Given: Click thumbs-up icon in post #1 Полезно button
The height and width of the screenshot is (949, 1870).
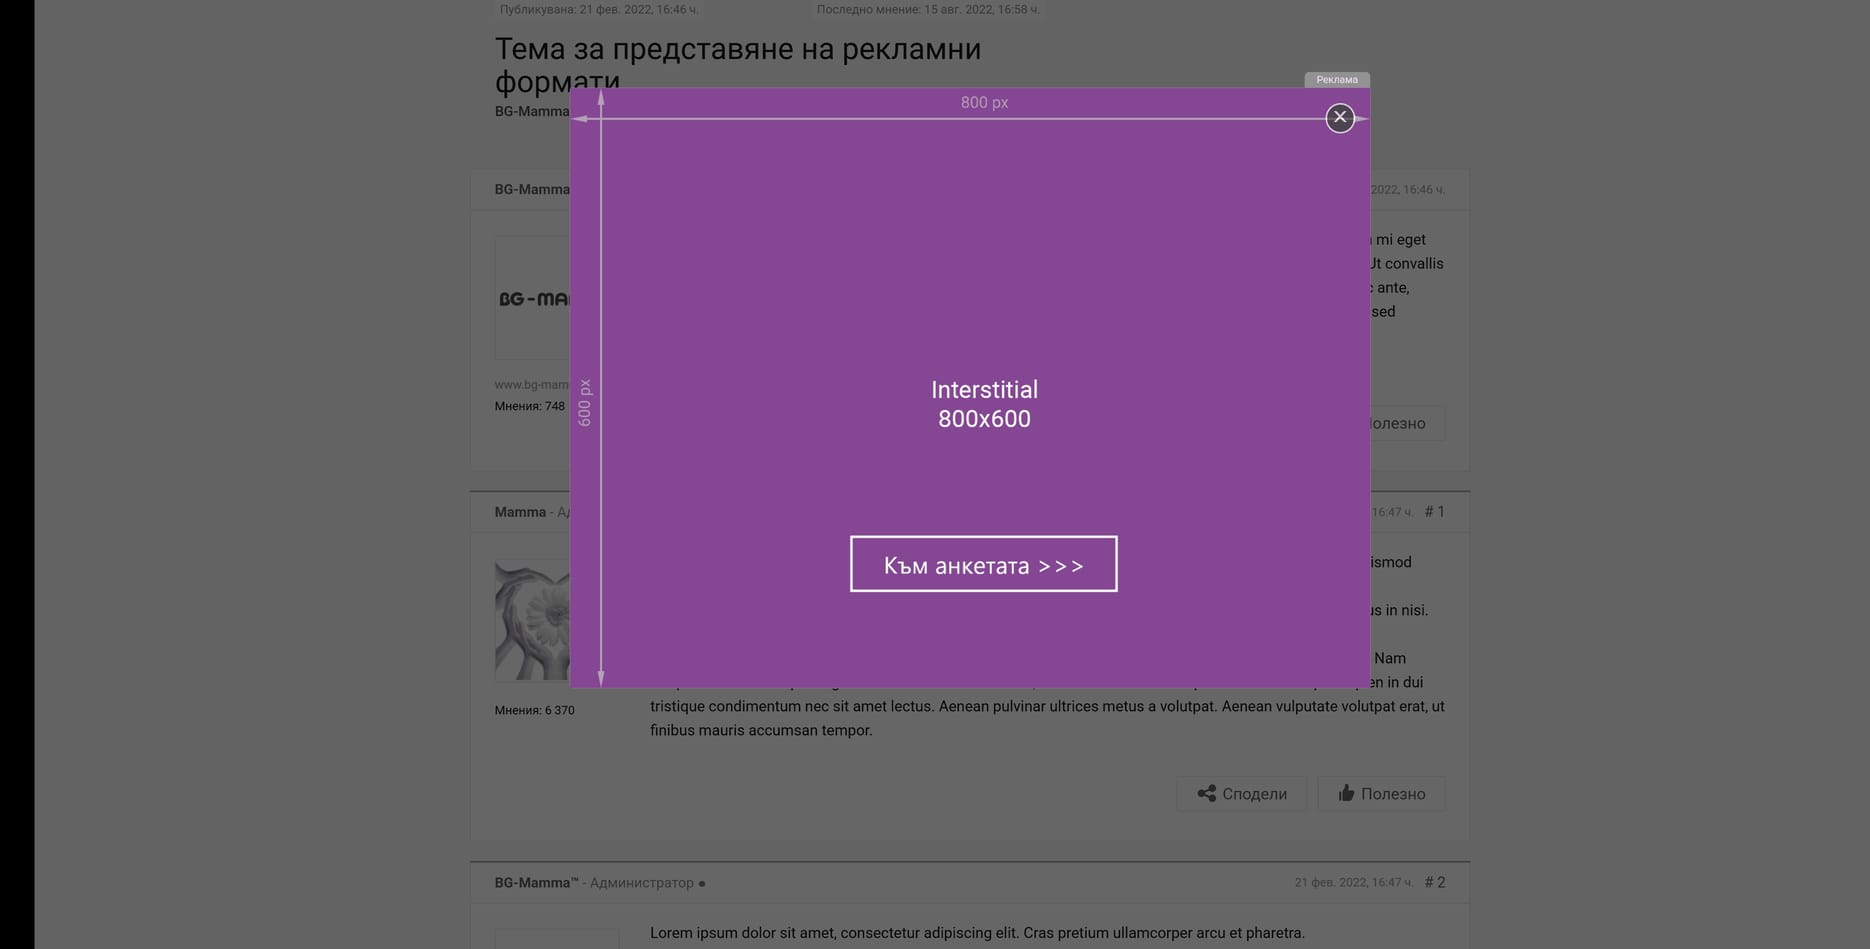Looking at the screenshot, I should click(x=1347, y=793).
